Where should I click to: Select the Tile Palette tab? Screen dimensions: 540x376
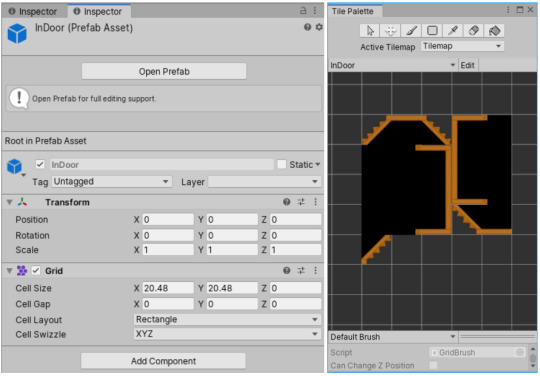click(x=355, y=11)
